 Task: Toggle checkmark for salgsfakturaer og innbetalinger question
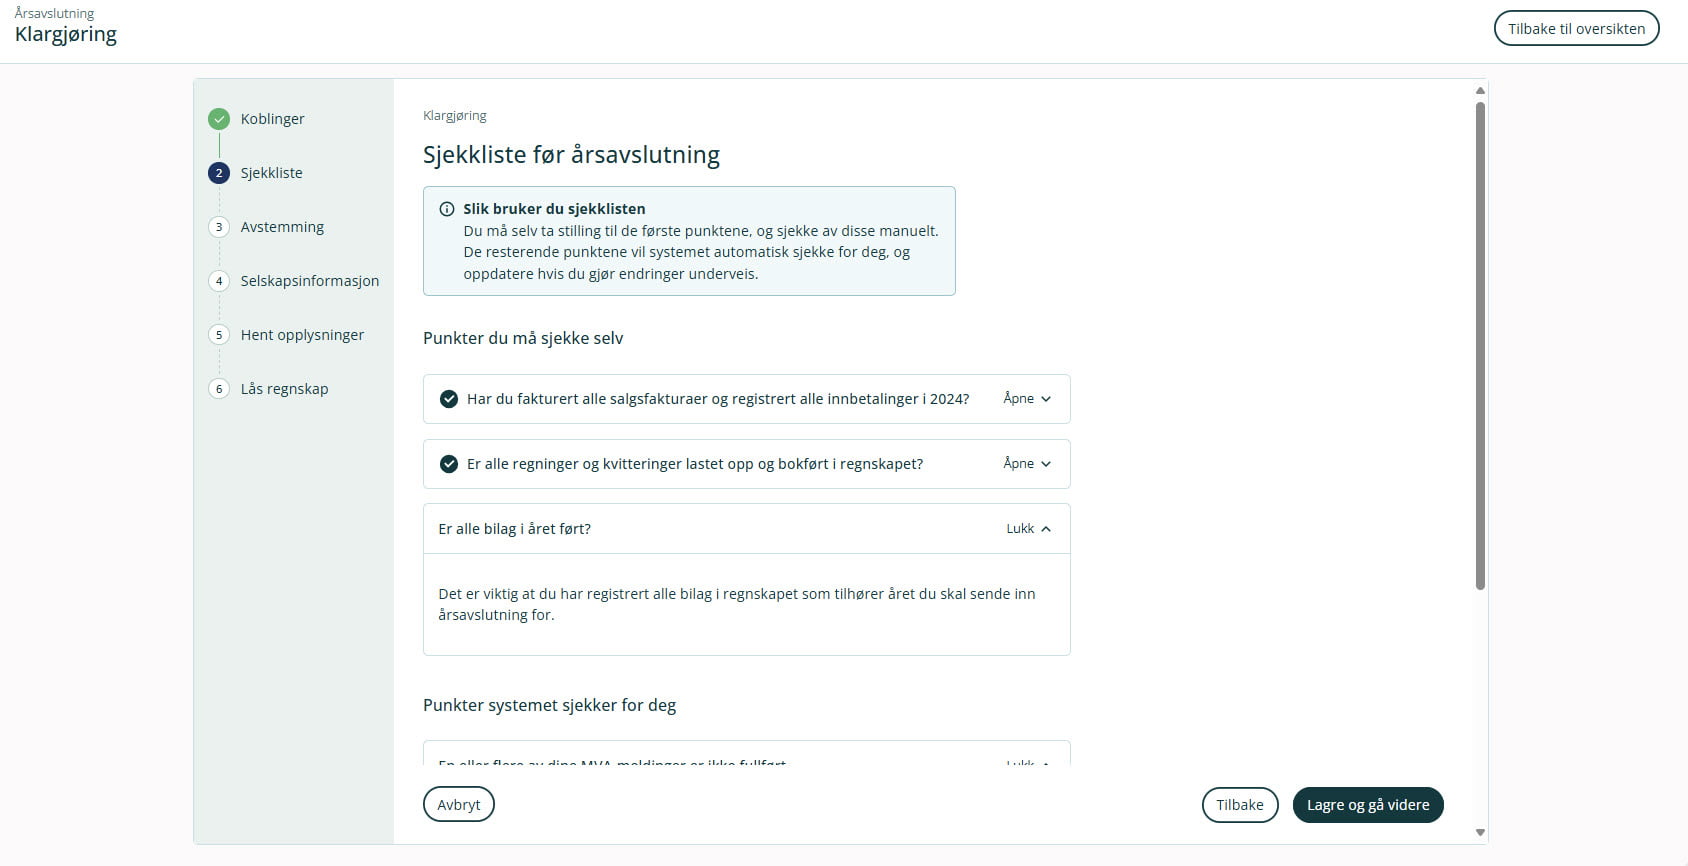(x=449, y=399)
